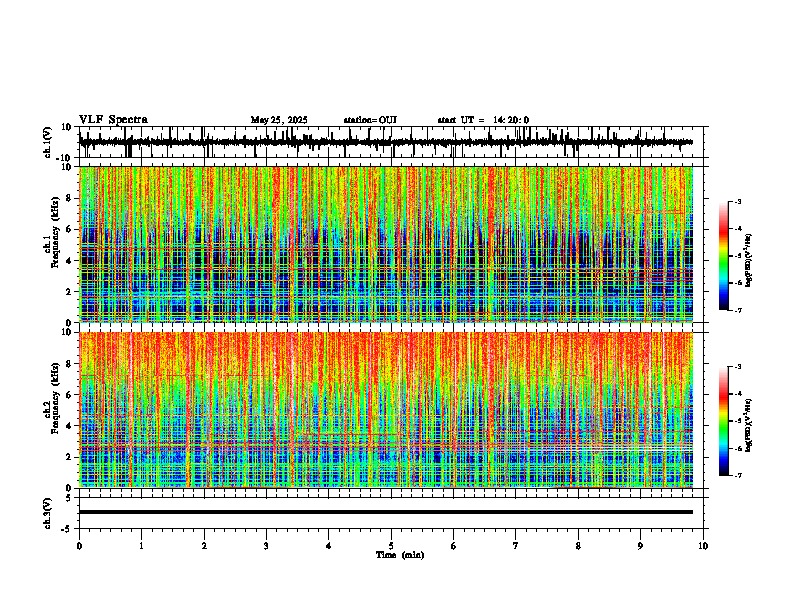Click the ch.1 spectrogram color scale bar
Image resolution: width=792 pixels, height=612 pixels.
tap(724, 256)
